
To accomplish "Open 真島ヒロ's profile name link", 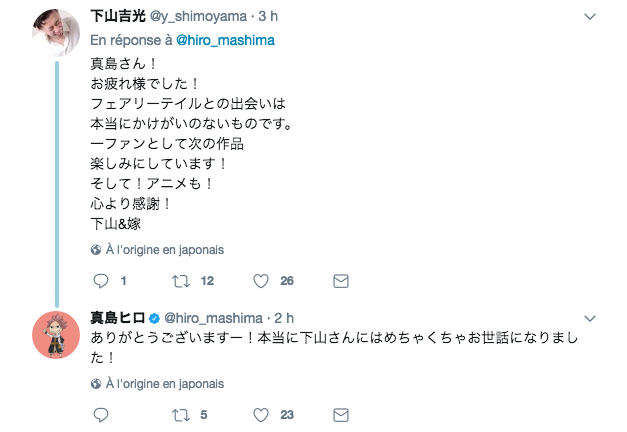I will [x=118, y=317].
